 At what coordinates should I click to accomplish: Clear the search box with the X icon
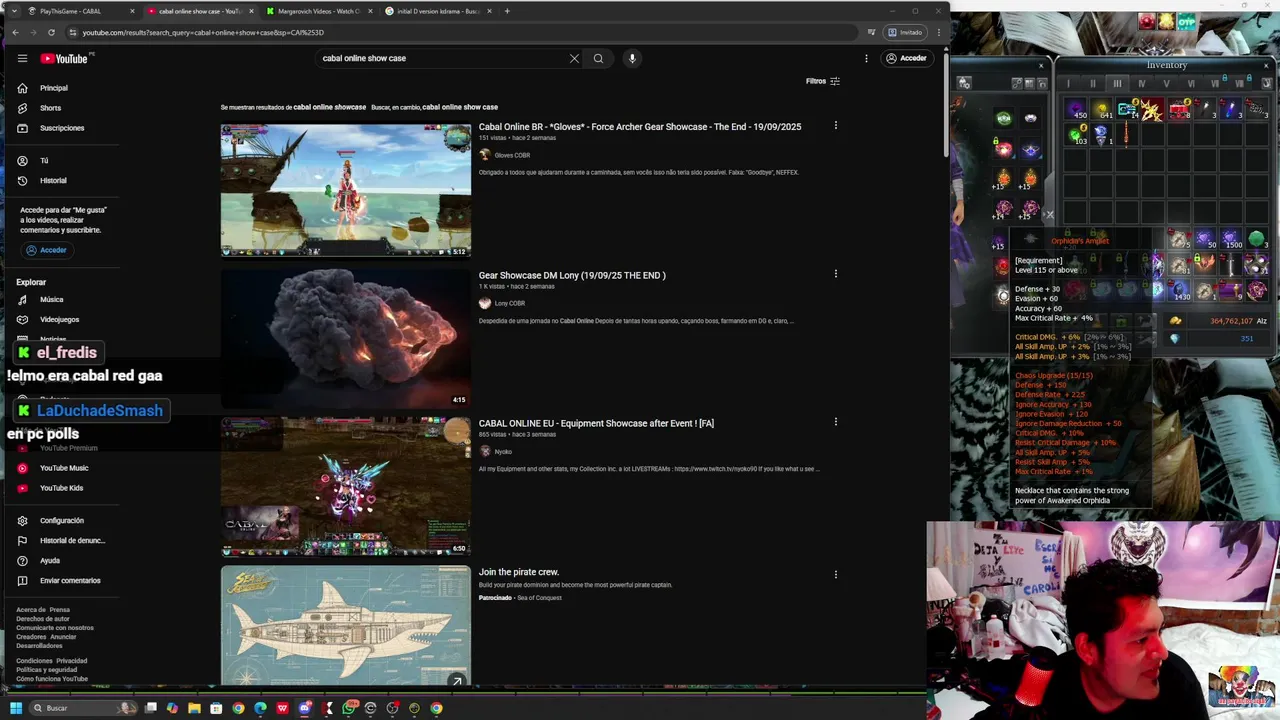click(x=574, y=58)
